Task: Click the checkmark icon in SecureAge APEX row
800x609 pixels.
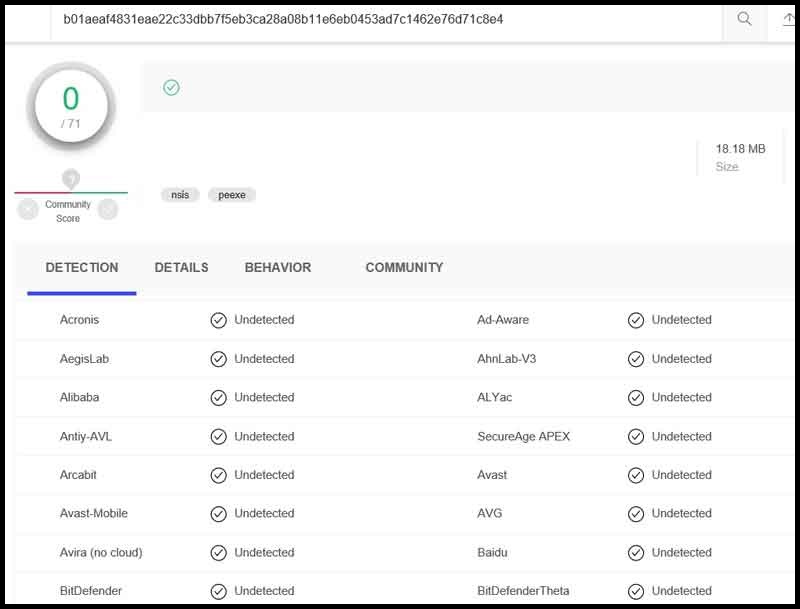Action: pyautogui.click(x=636, y=437)
